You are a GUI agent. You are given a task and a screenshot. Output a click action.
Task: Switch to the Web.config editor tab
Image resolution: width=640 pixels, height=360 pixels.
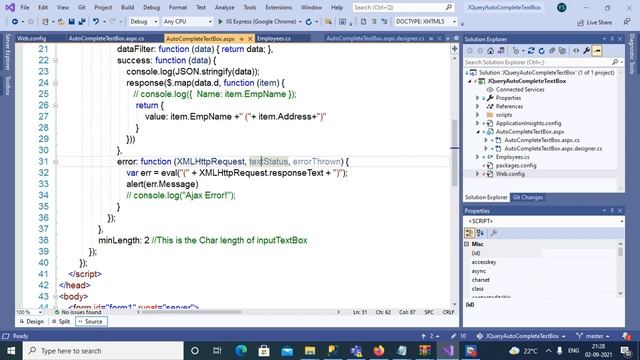(x=31, y=38)
